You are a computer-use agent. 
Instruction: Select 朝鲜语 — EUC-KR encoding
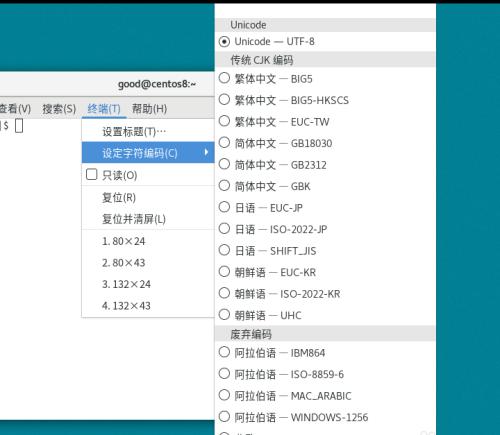tap(325, 272)
